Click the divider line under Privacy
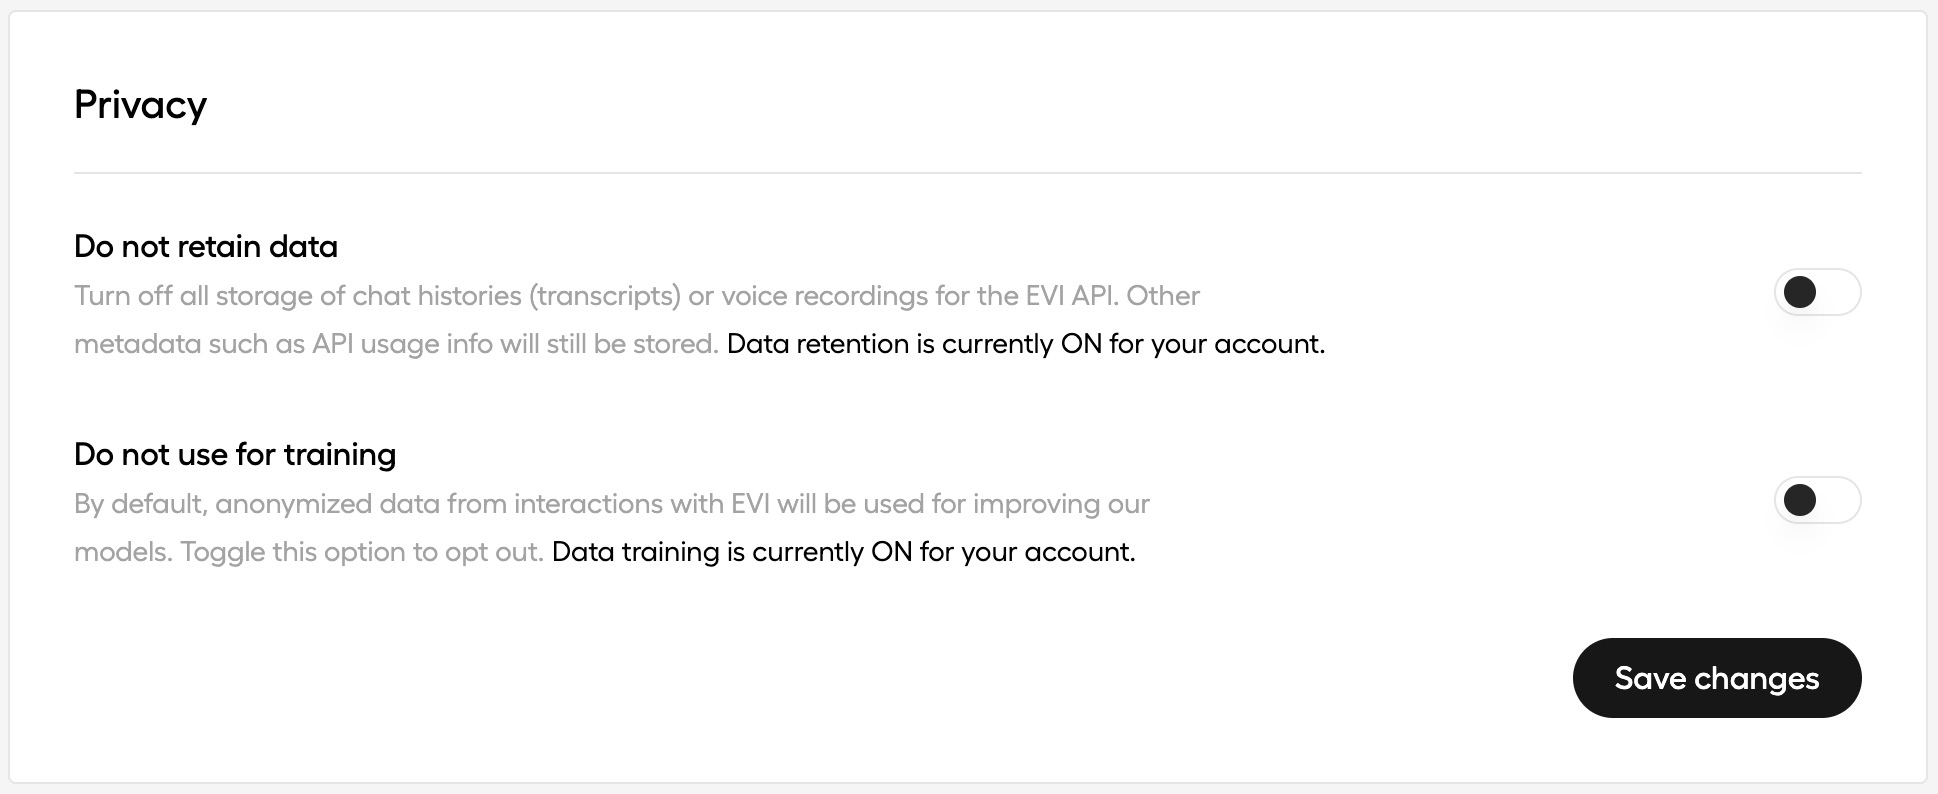 (968, 172)
